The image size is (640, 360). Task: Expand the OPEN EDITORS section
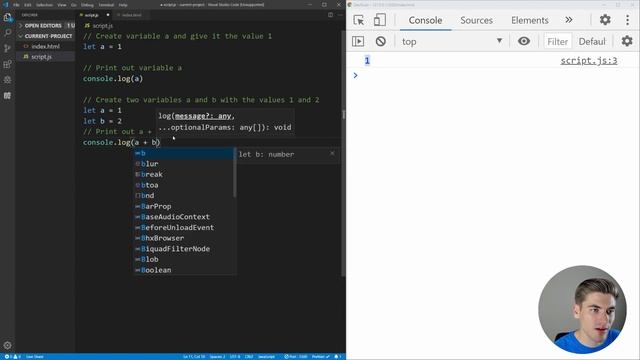(45, 25)
